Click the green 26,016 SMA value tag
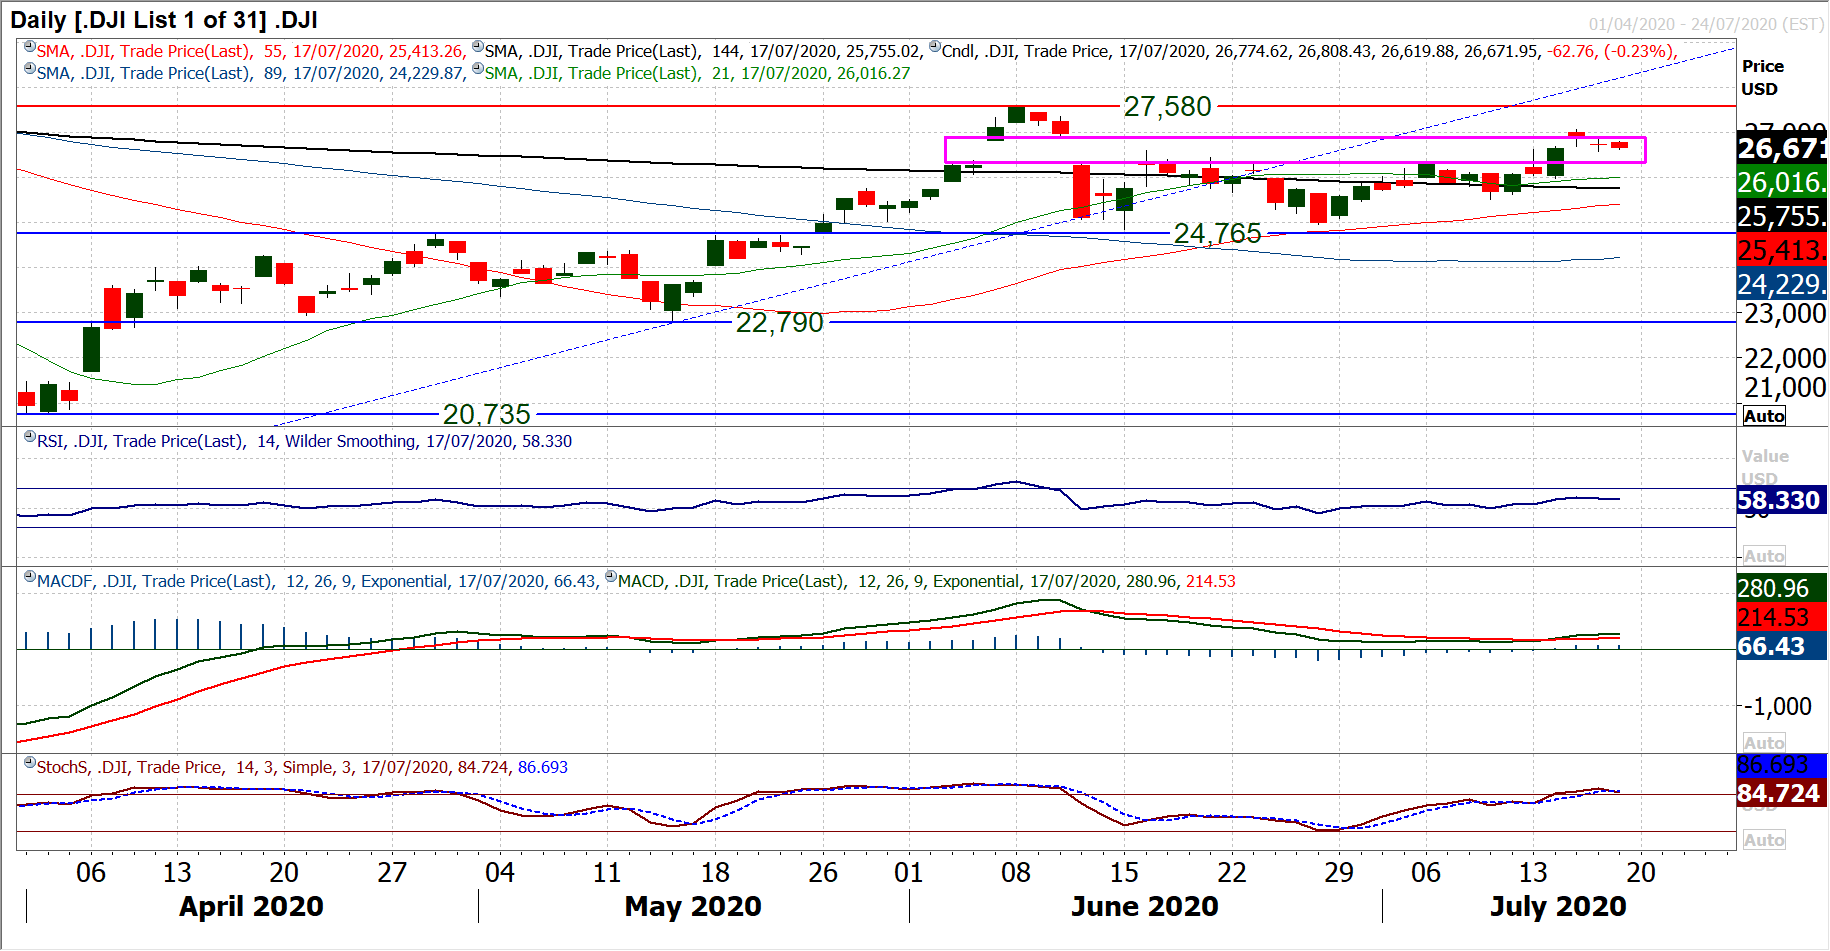The height and width of the screenshot is (951, 1830). (1782, 182)
